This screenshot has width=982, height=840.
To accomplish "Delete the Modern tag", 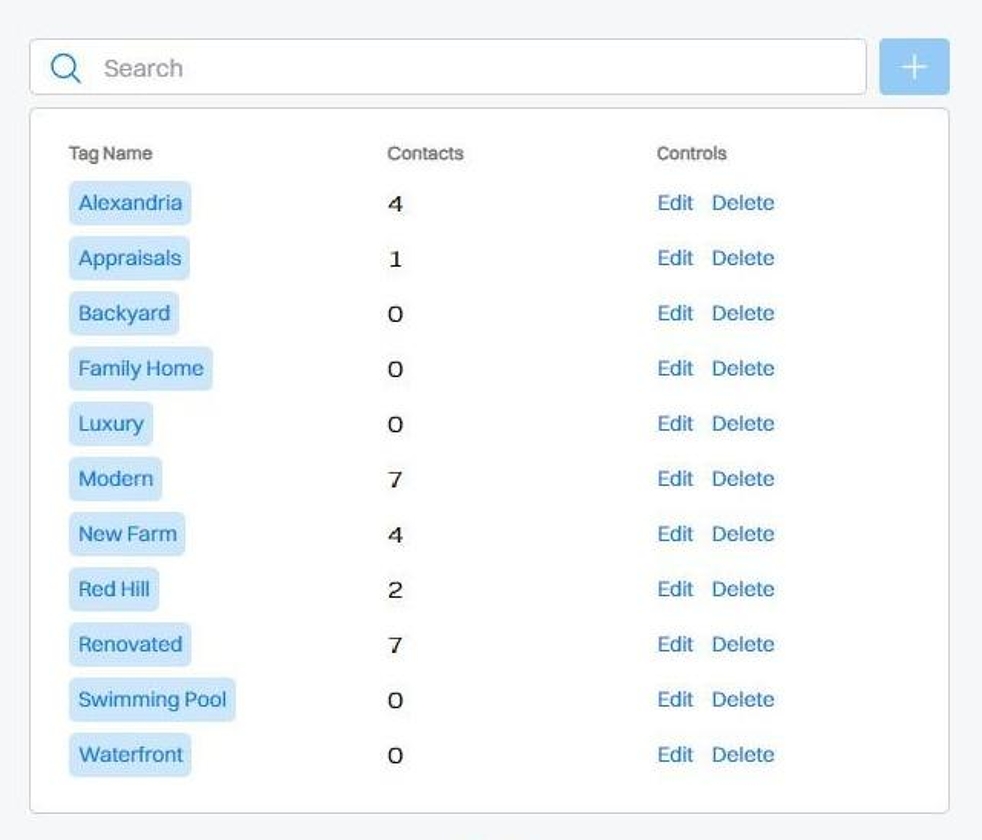I will pos(743,478).
